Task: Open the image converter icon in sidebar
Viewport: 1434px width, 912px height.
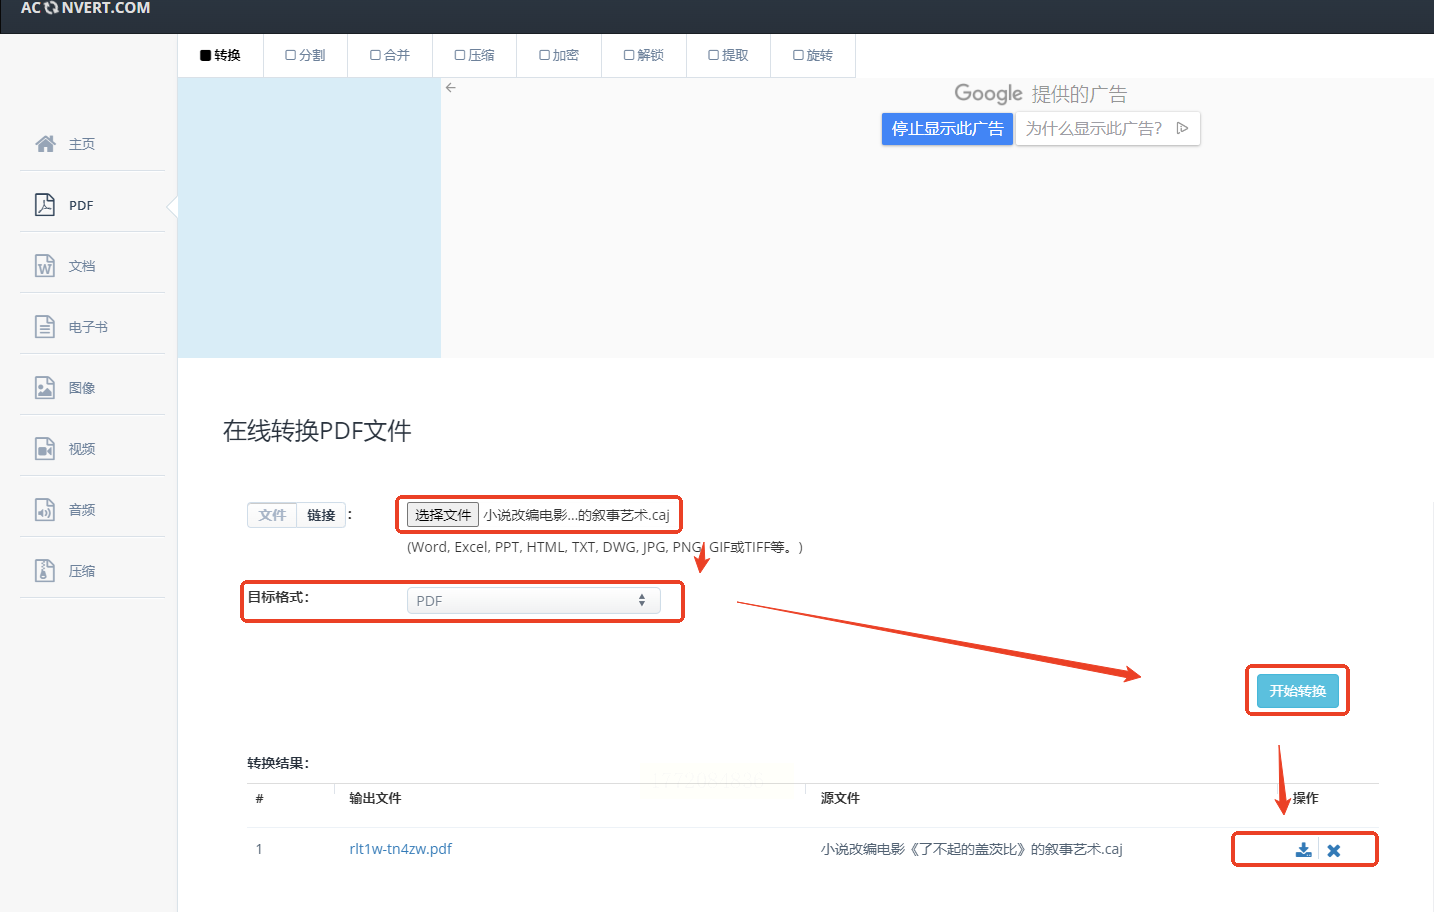Action: pyautogui.click(x=45, y=388)
